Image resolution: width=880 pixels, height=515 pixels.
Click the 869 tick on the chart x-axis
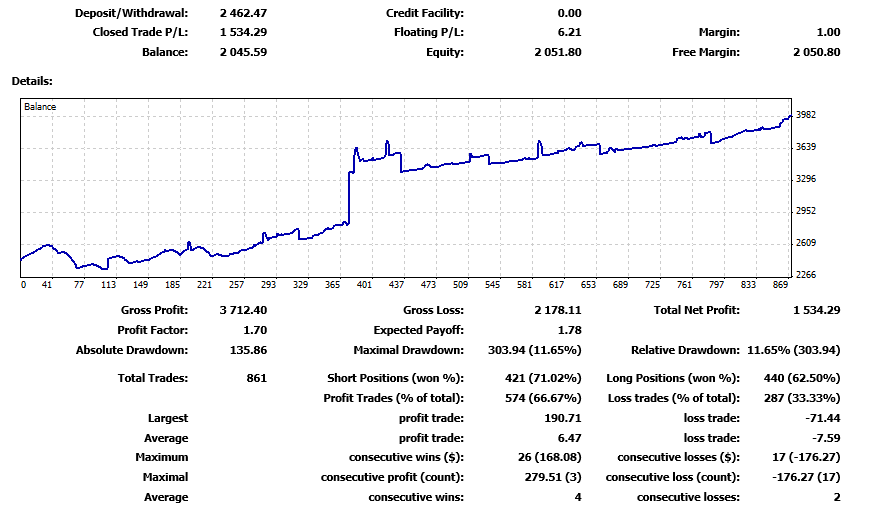click(780, 285)
